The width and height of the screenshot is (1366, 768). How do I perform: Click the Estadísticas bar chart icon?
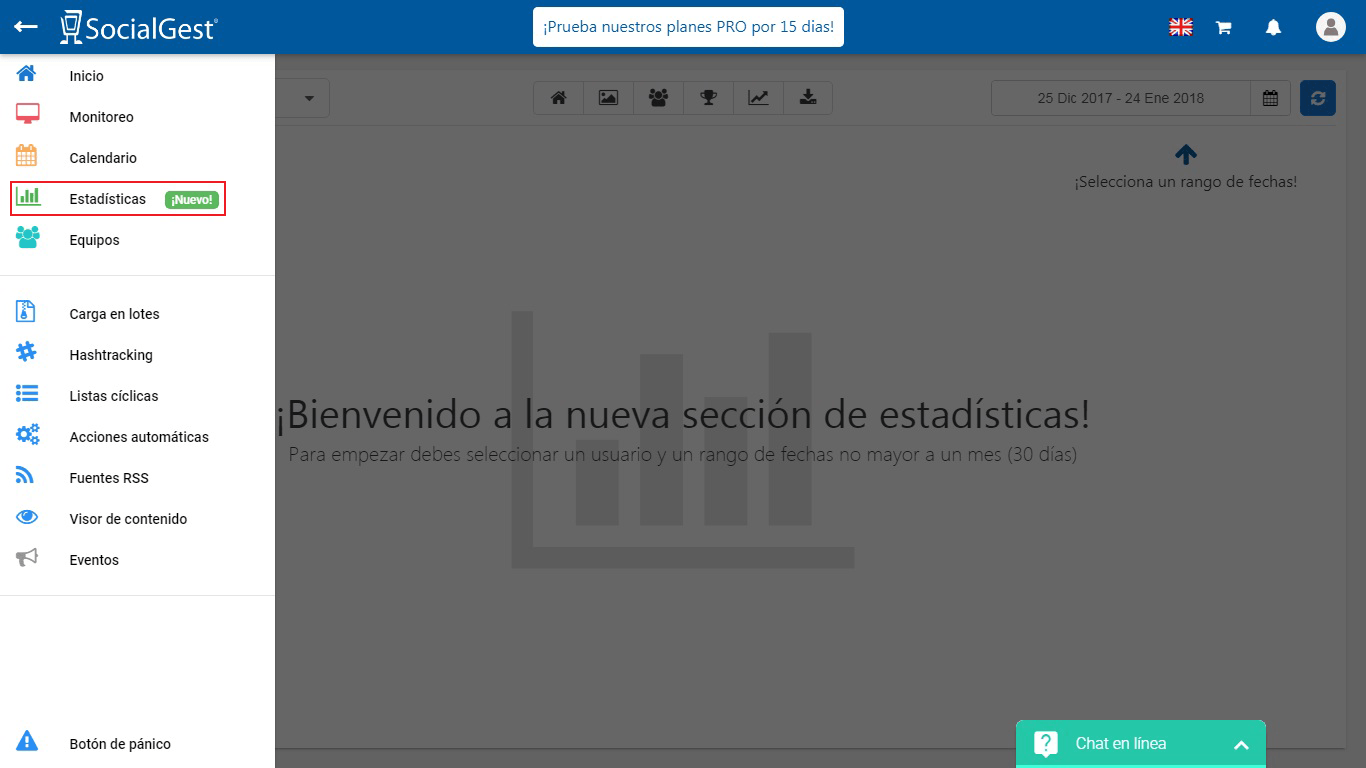tap(28, 196)
